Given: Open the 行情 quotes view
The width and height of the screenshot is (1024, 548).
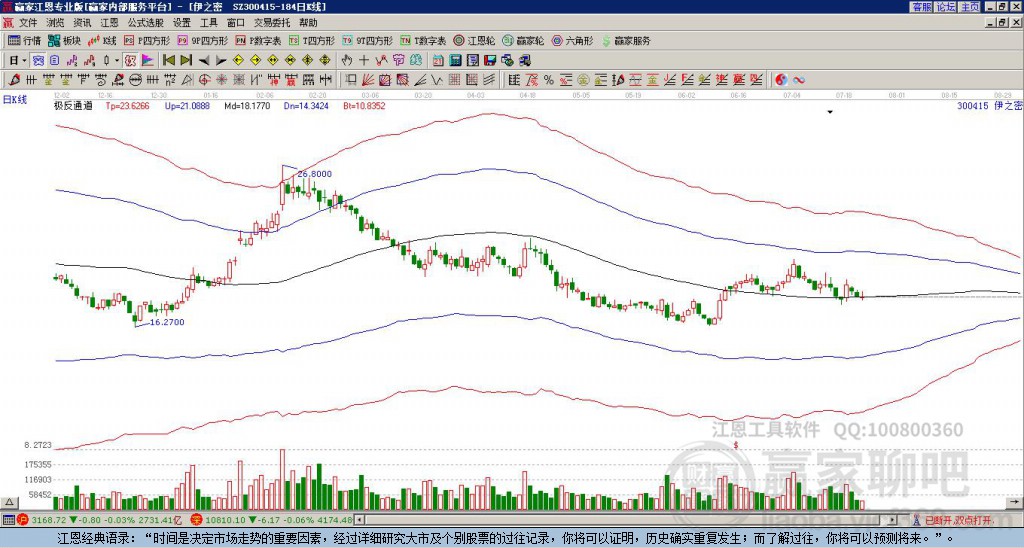Looking at the screenshot, I should [25, 40].
